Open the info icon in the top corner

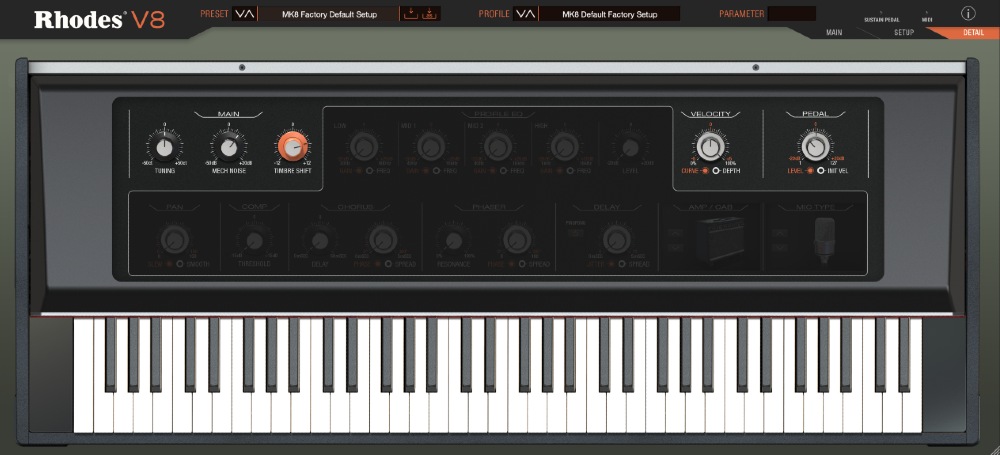coord(968,13)
